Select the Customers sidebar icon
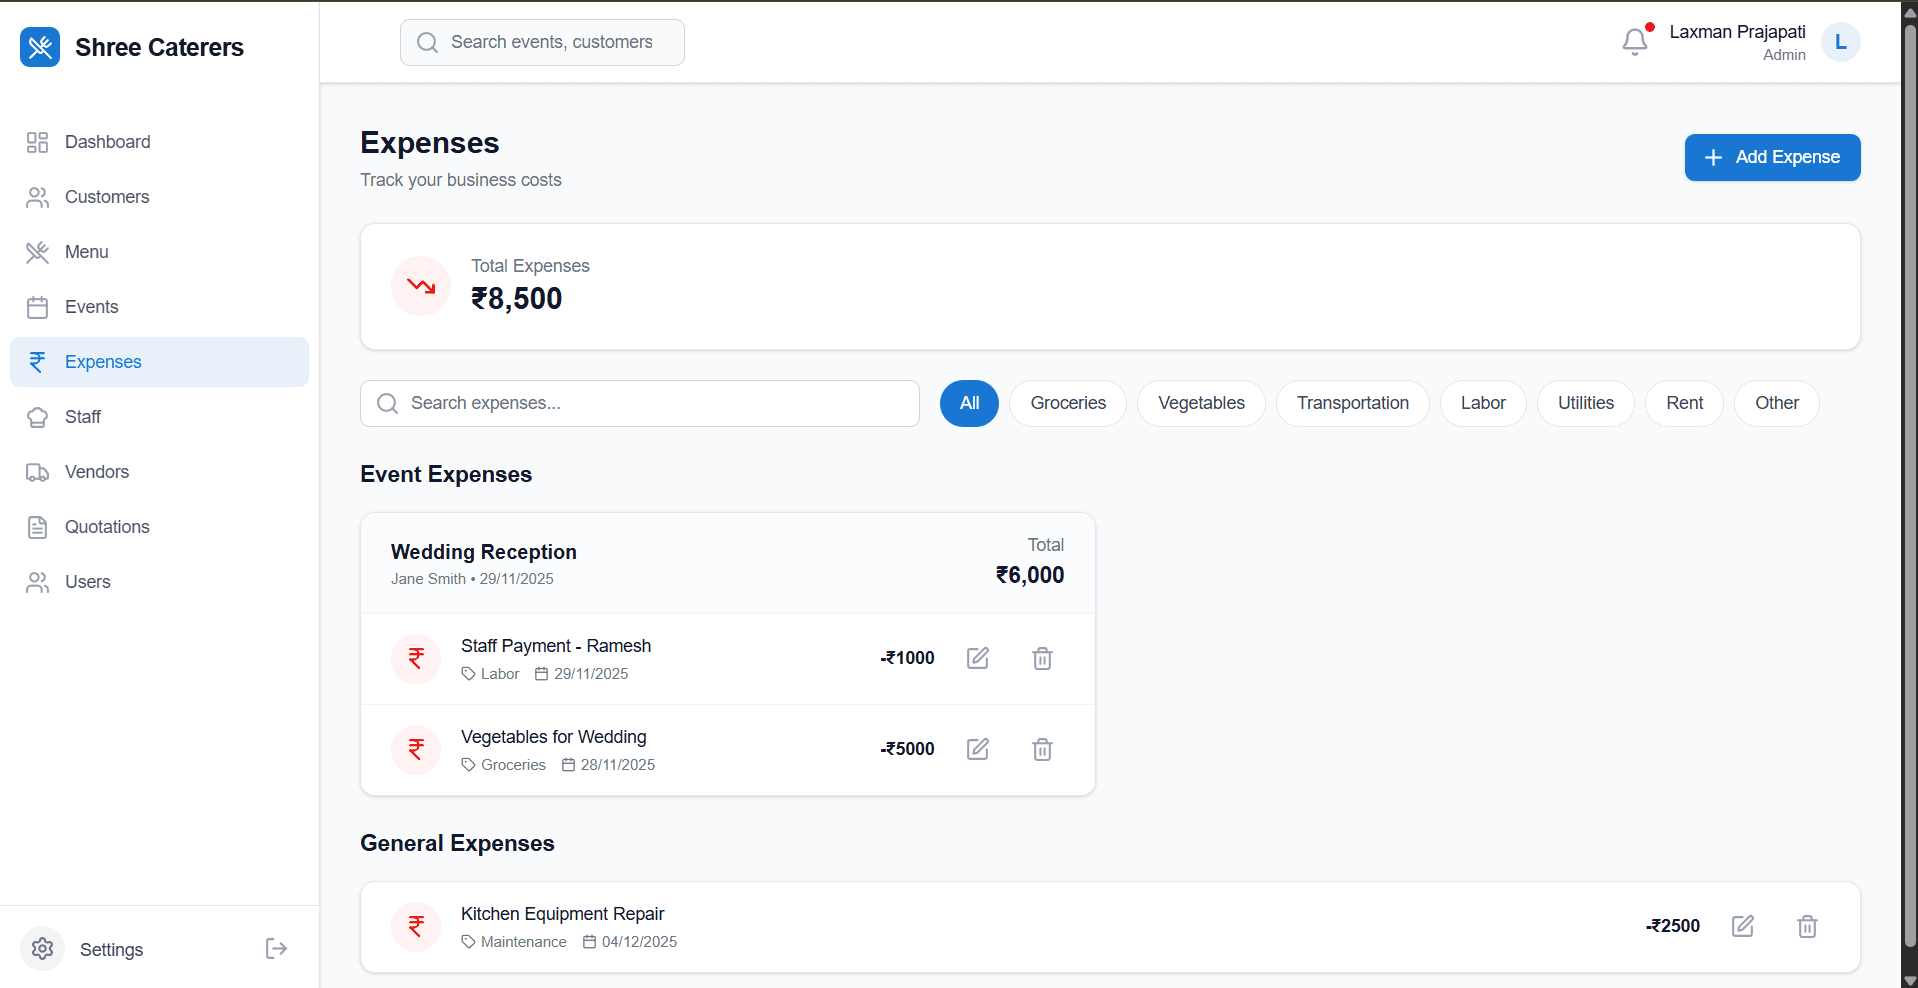The height and width of the screenshot is (988, 1918). 37,197
